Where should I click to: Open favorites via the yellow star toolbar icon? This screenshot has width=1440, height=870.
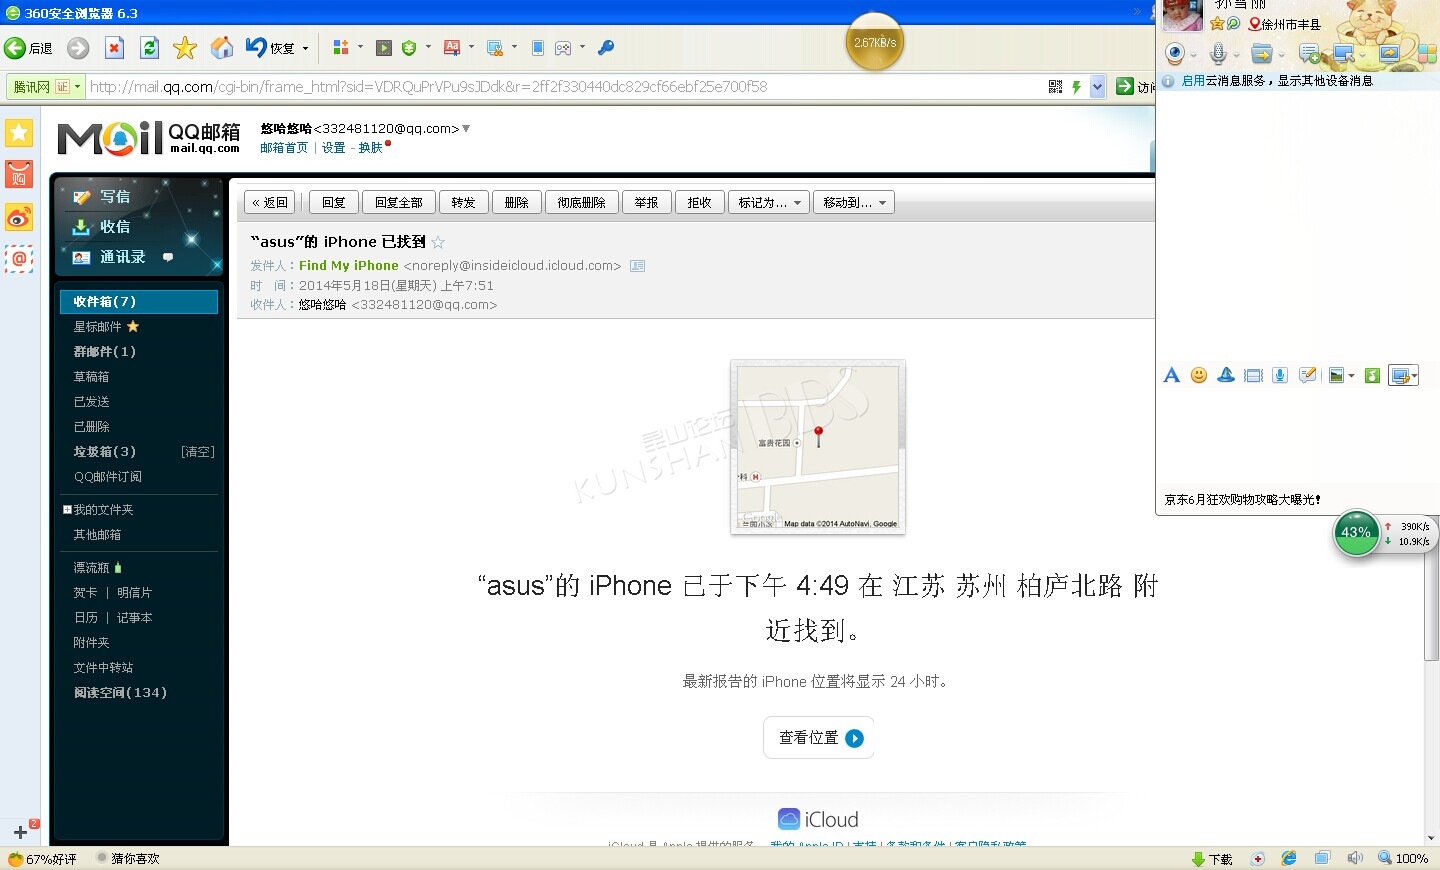coord(185,48)
